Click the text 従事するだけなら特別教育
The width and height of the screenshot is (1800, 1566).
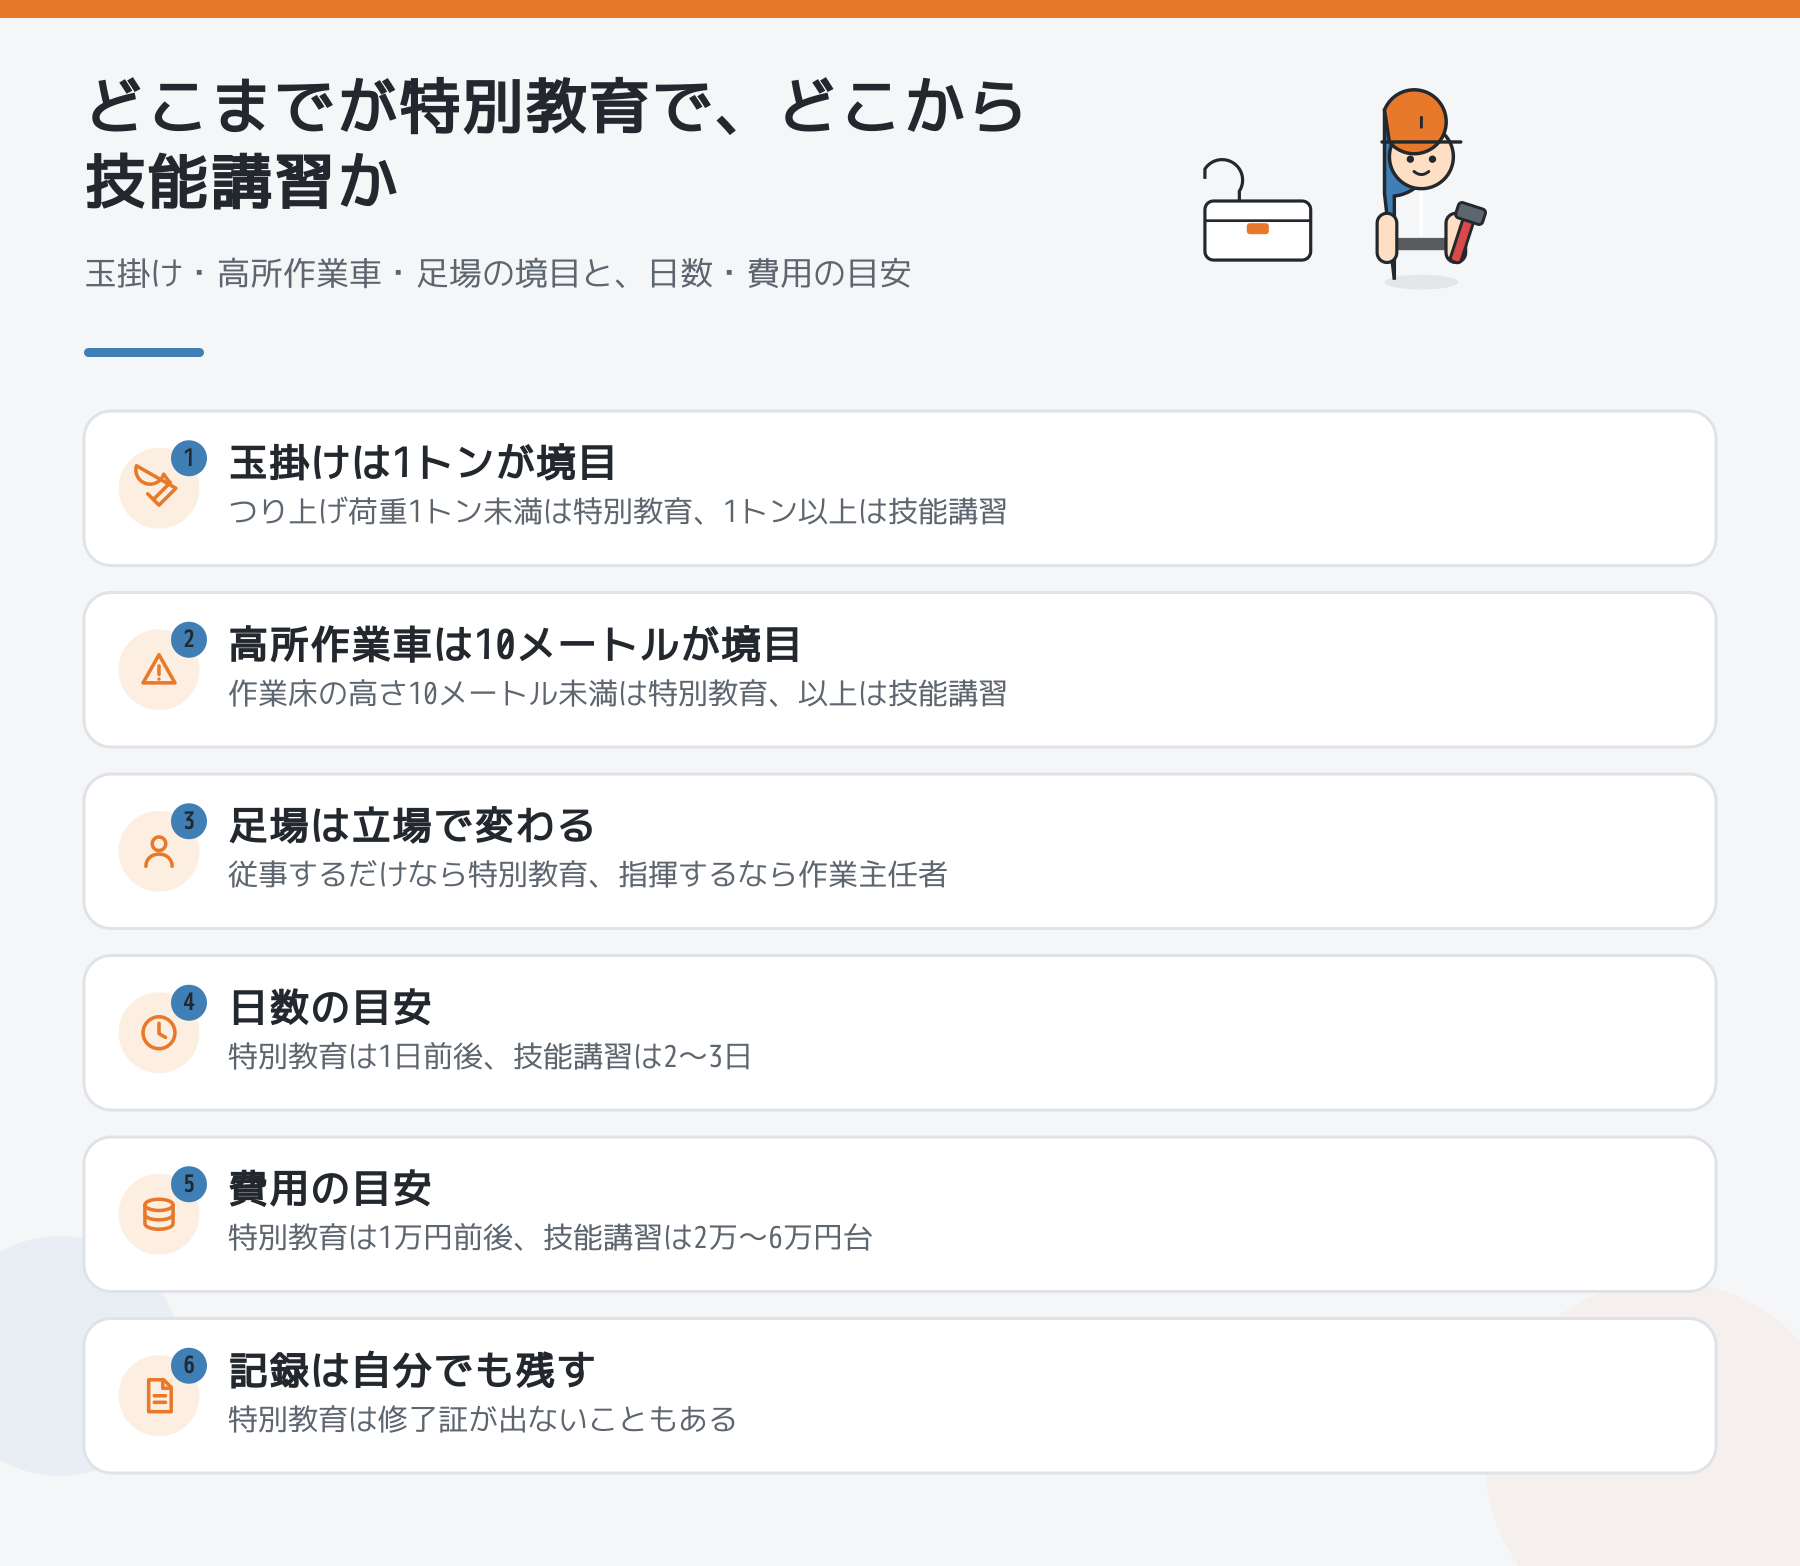[408, 875]
